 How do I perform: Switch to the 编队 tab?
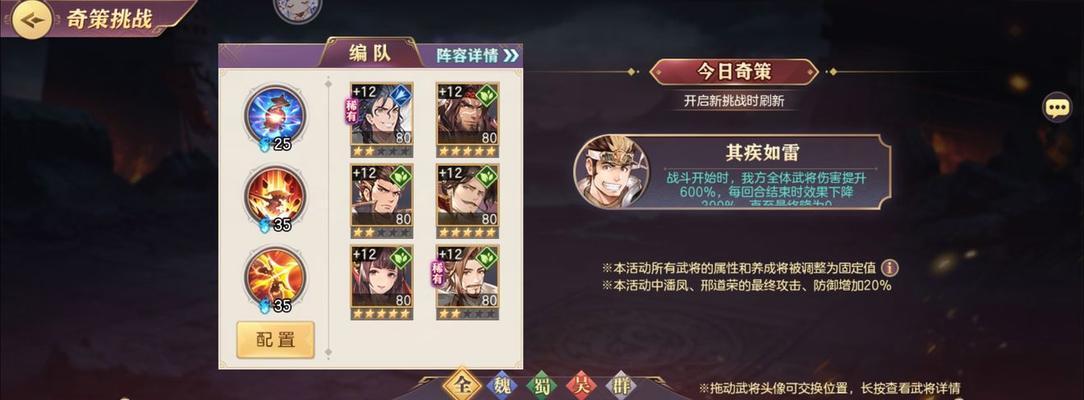(x=372, y=54)
